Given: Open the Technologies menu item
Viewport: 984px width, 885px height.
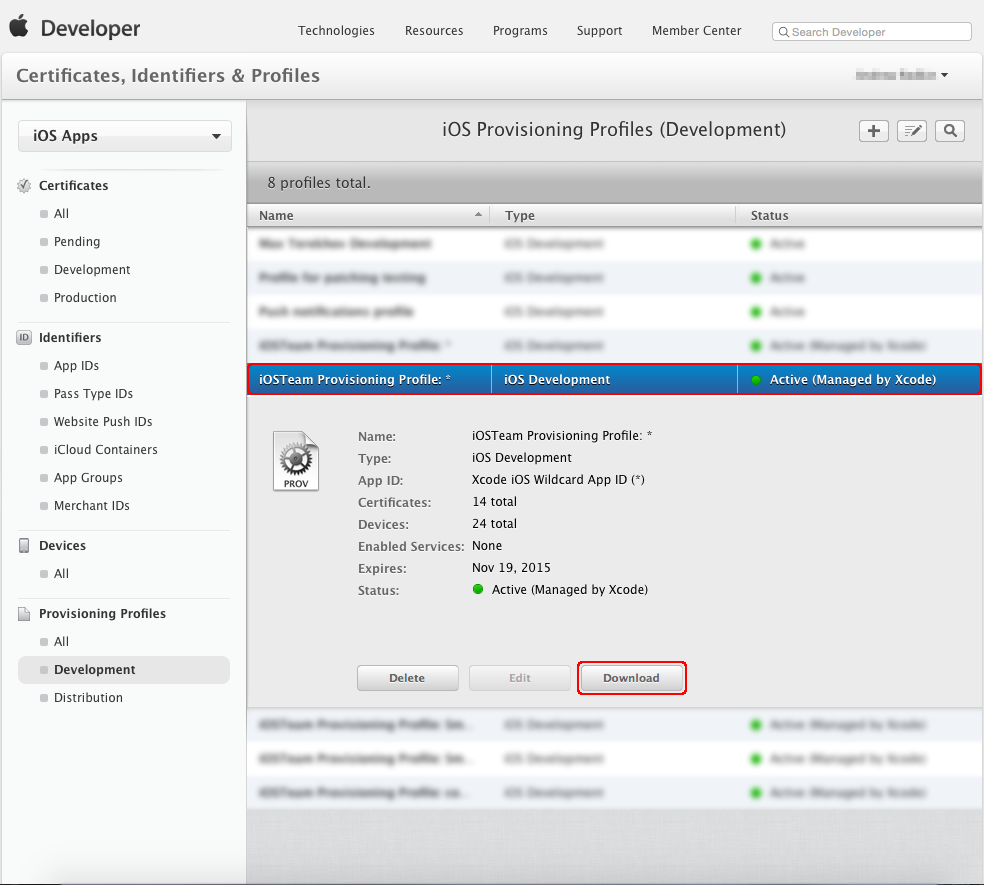Looking at the screenshot, I should [336, 31].
